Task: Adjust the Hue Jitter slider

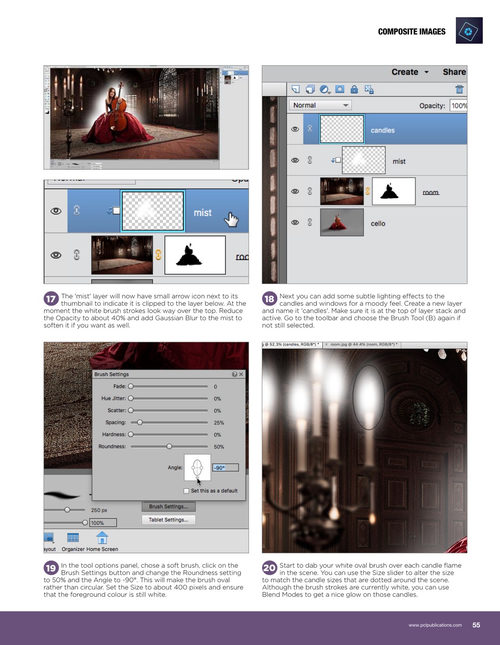Action: (131, 398)
